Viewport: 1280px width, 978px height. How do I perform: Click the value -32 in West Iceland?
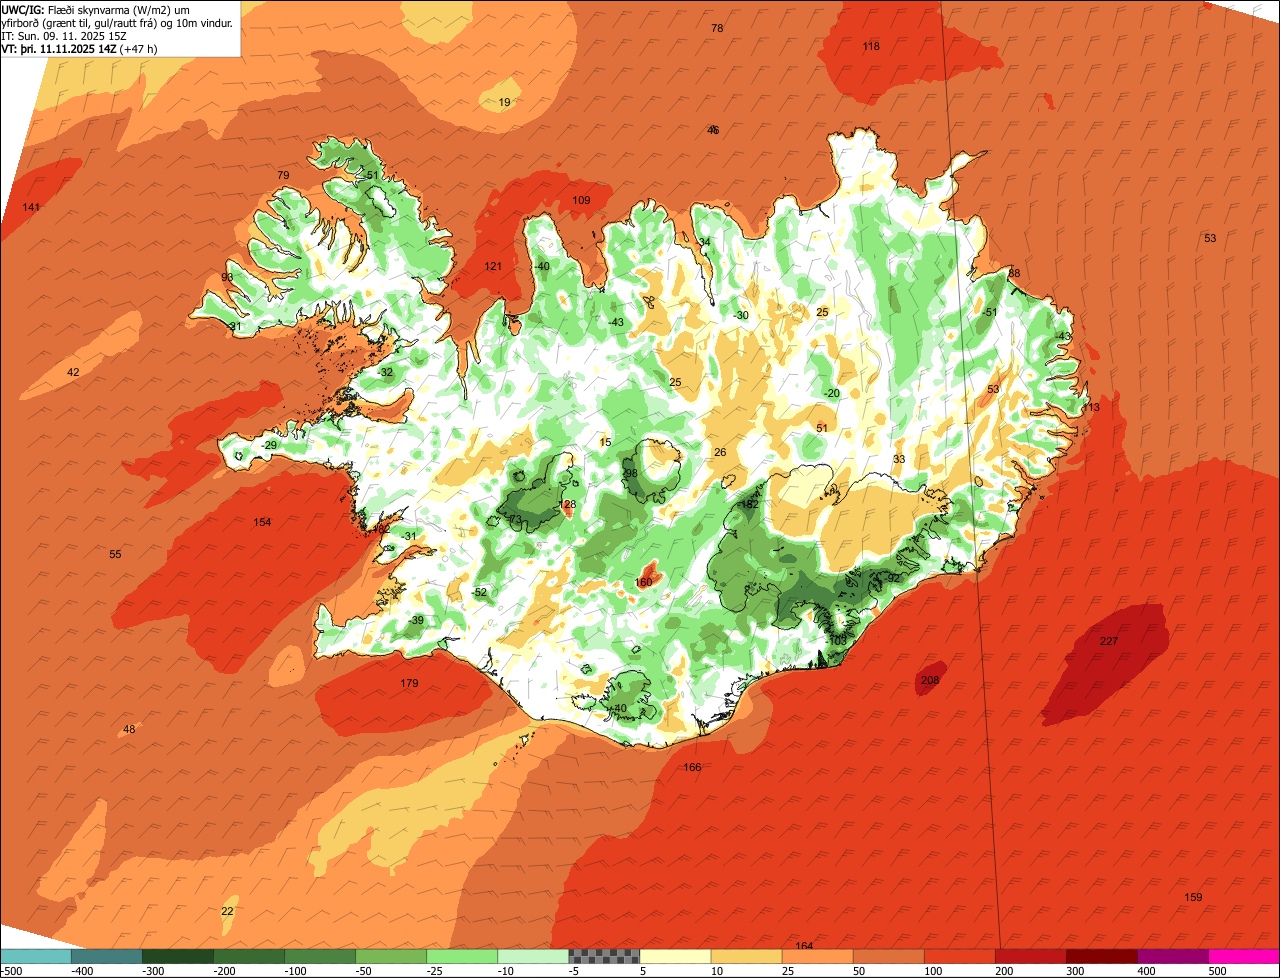(385, 372)
